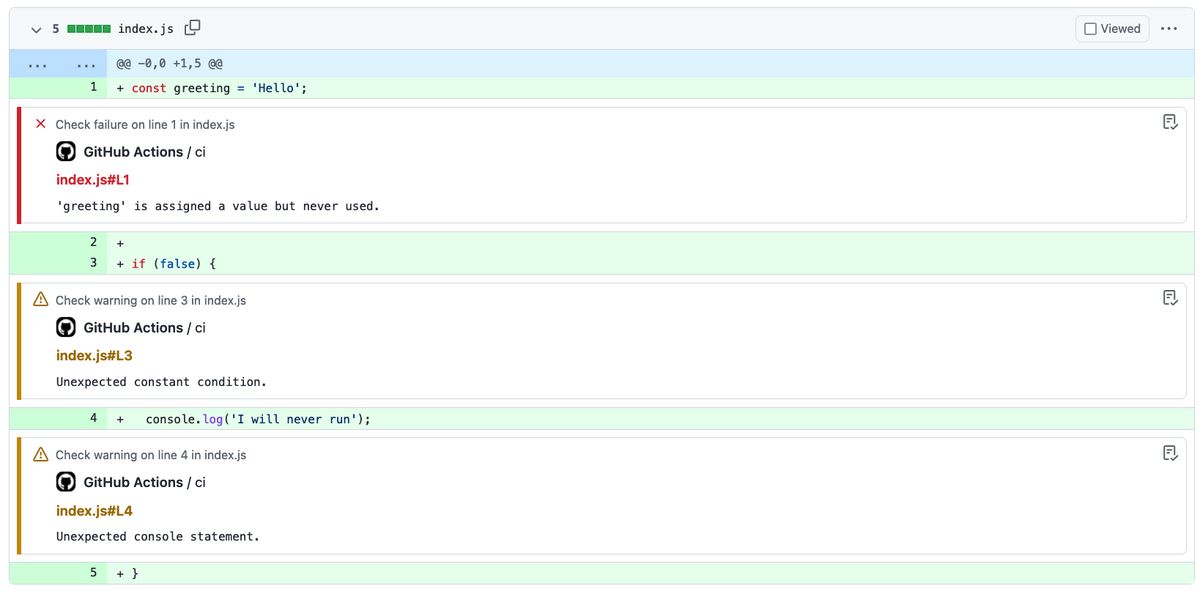Click GitHub logo in line 1 annotation
Viewport: 1200px width, 591px height.
click(x=66, y=152)
